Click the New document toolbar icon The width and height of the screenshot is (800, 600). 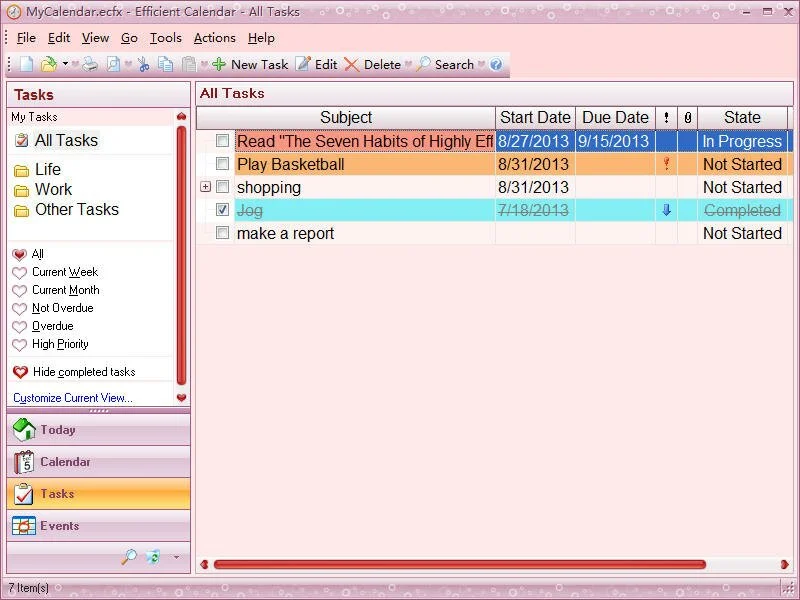27,65
